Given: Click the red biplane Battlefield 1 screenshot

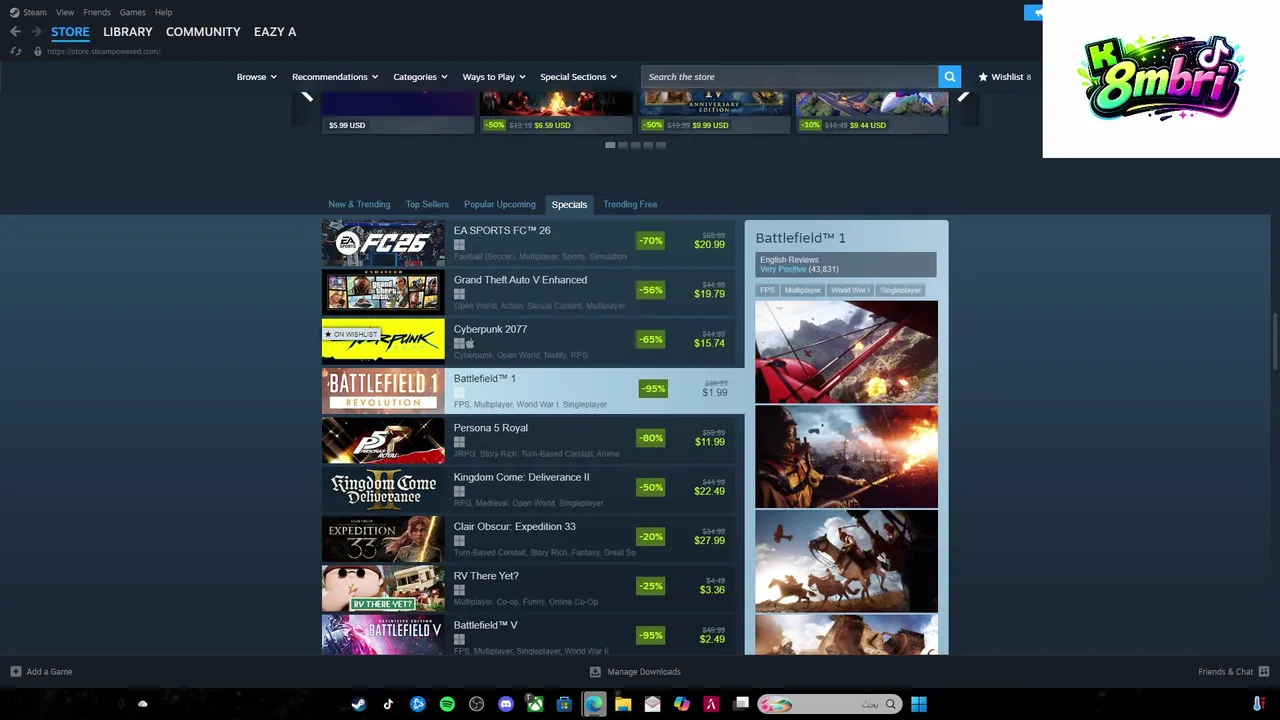Looking at the screenshot, I should click(846, 351).
